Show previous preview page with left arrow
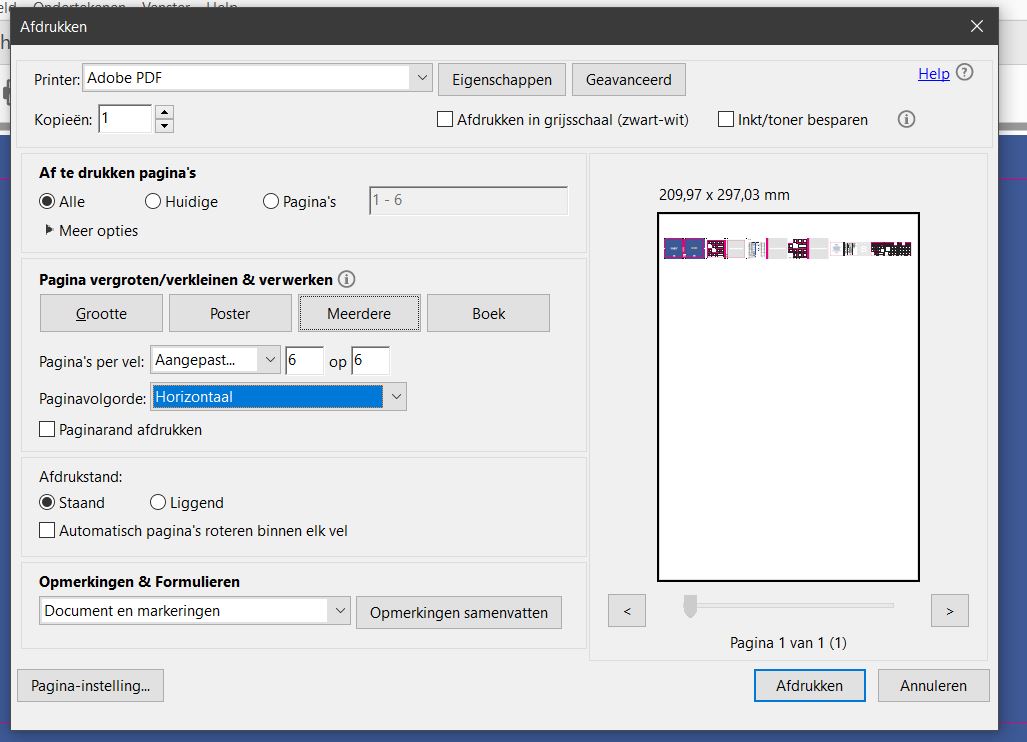This screenshot has width=1027, height=742. point(626,610)
